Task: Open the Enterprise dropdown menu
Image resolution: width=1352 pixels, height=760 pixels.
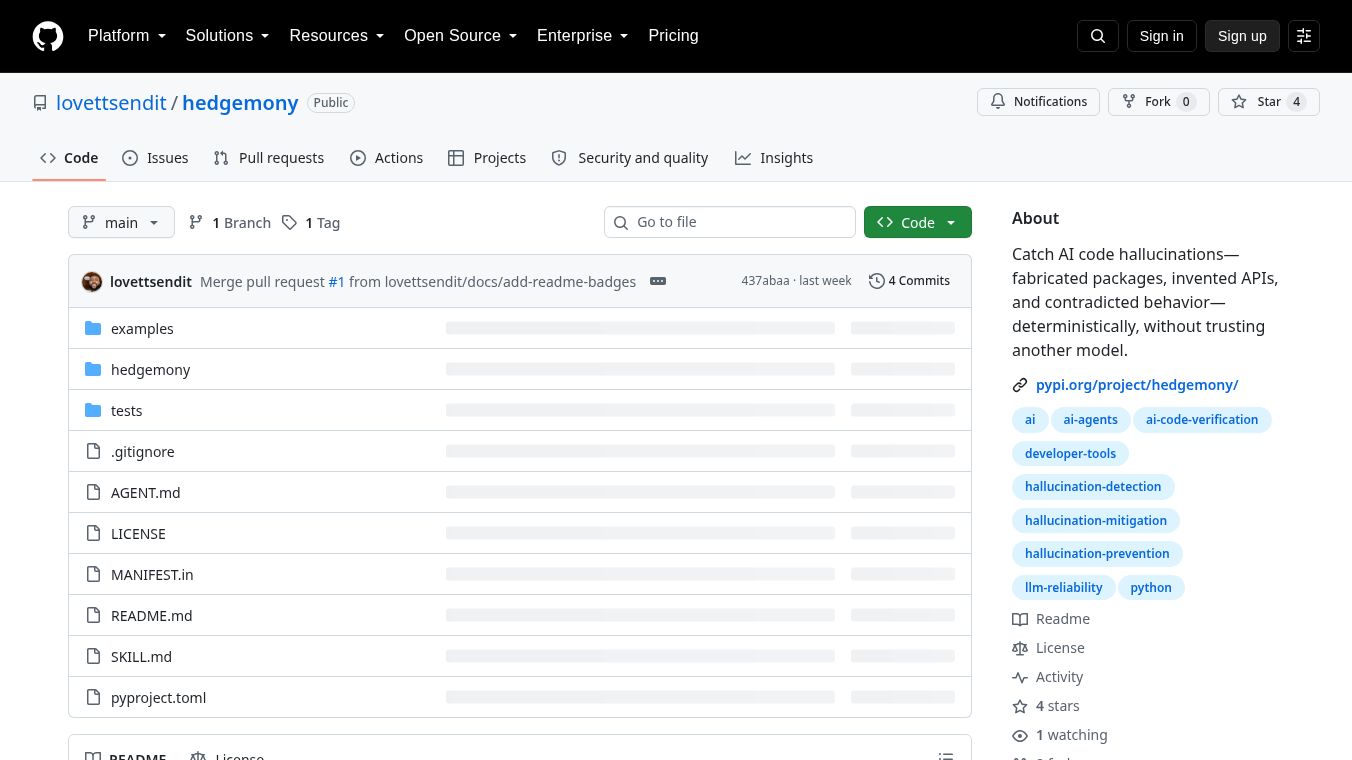Action: [583, 36]
